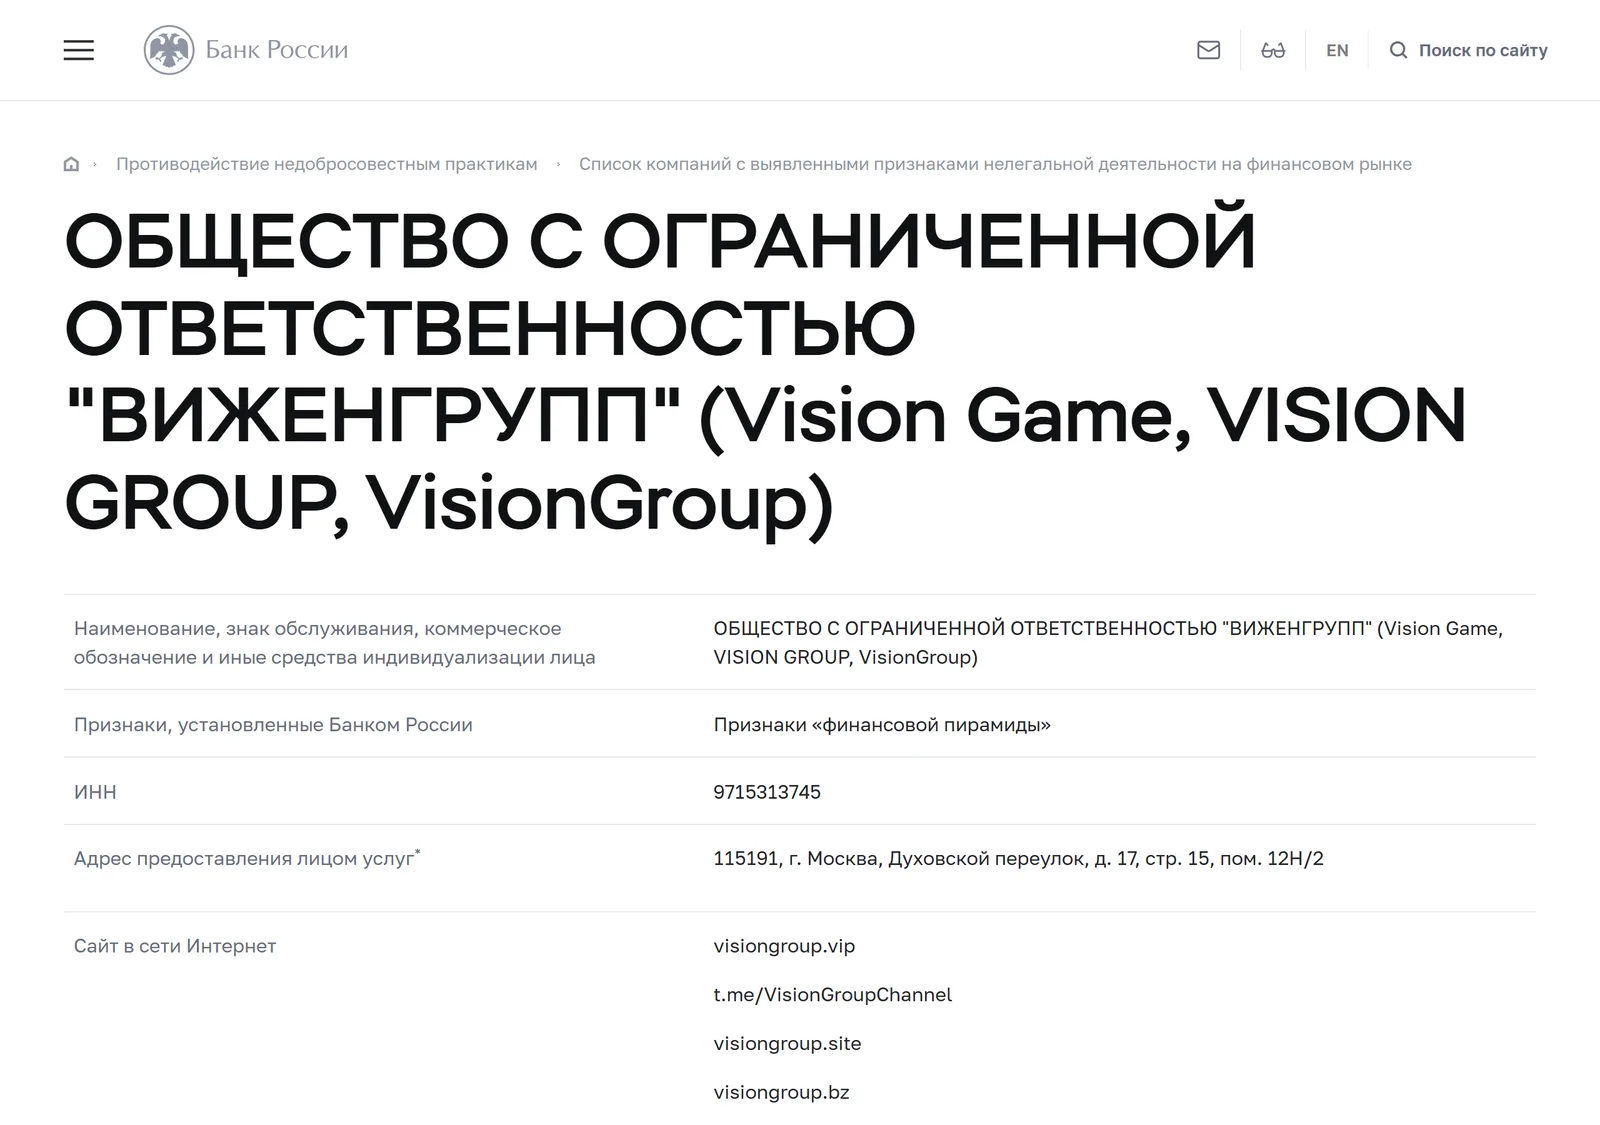1600x1125 pixels.
Task: Click "Сайт в сети Интернет" label
Action: pos(175,946)
